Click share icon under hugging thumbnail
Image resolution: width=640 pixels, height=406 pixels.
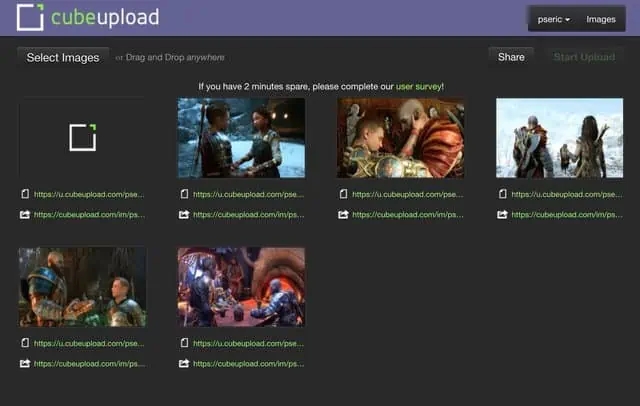tap(343, 214)
